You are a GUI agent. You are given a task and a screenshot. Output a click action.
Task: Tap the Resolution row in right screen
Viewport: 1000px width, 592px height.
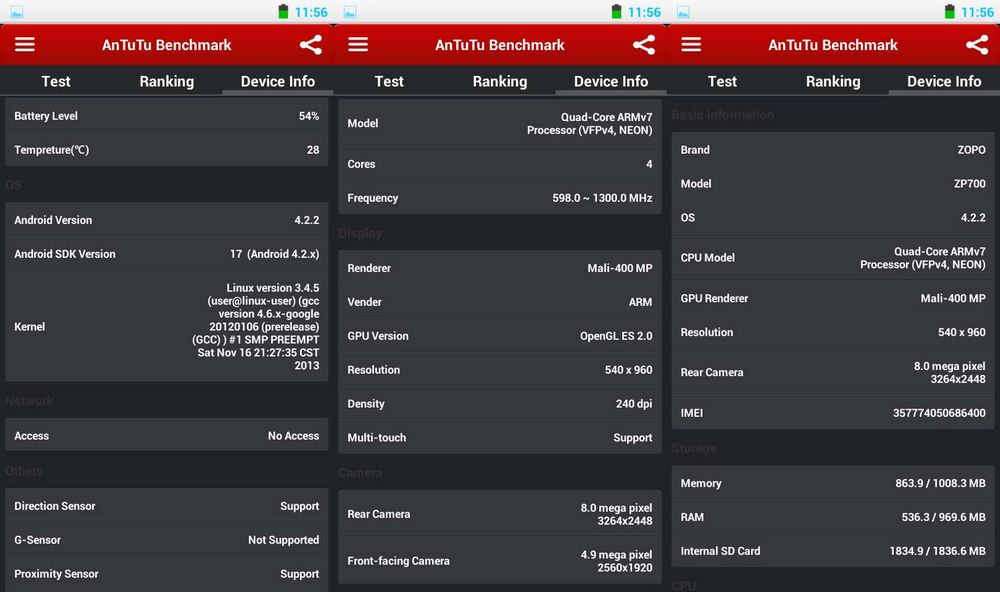(833, 332)
